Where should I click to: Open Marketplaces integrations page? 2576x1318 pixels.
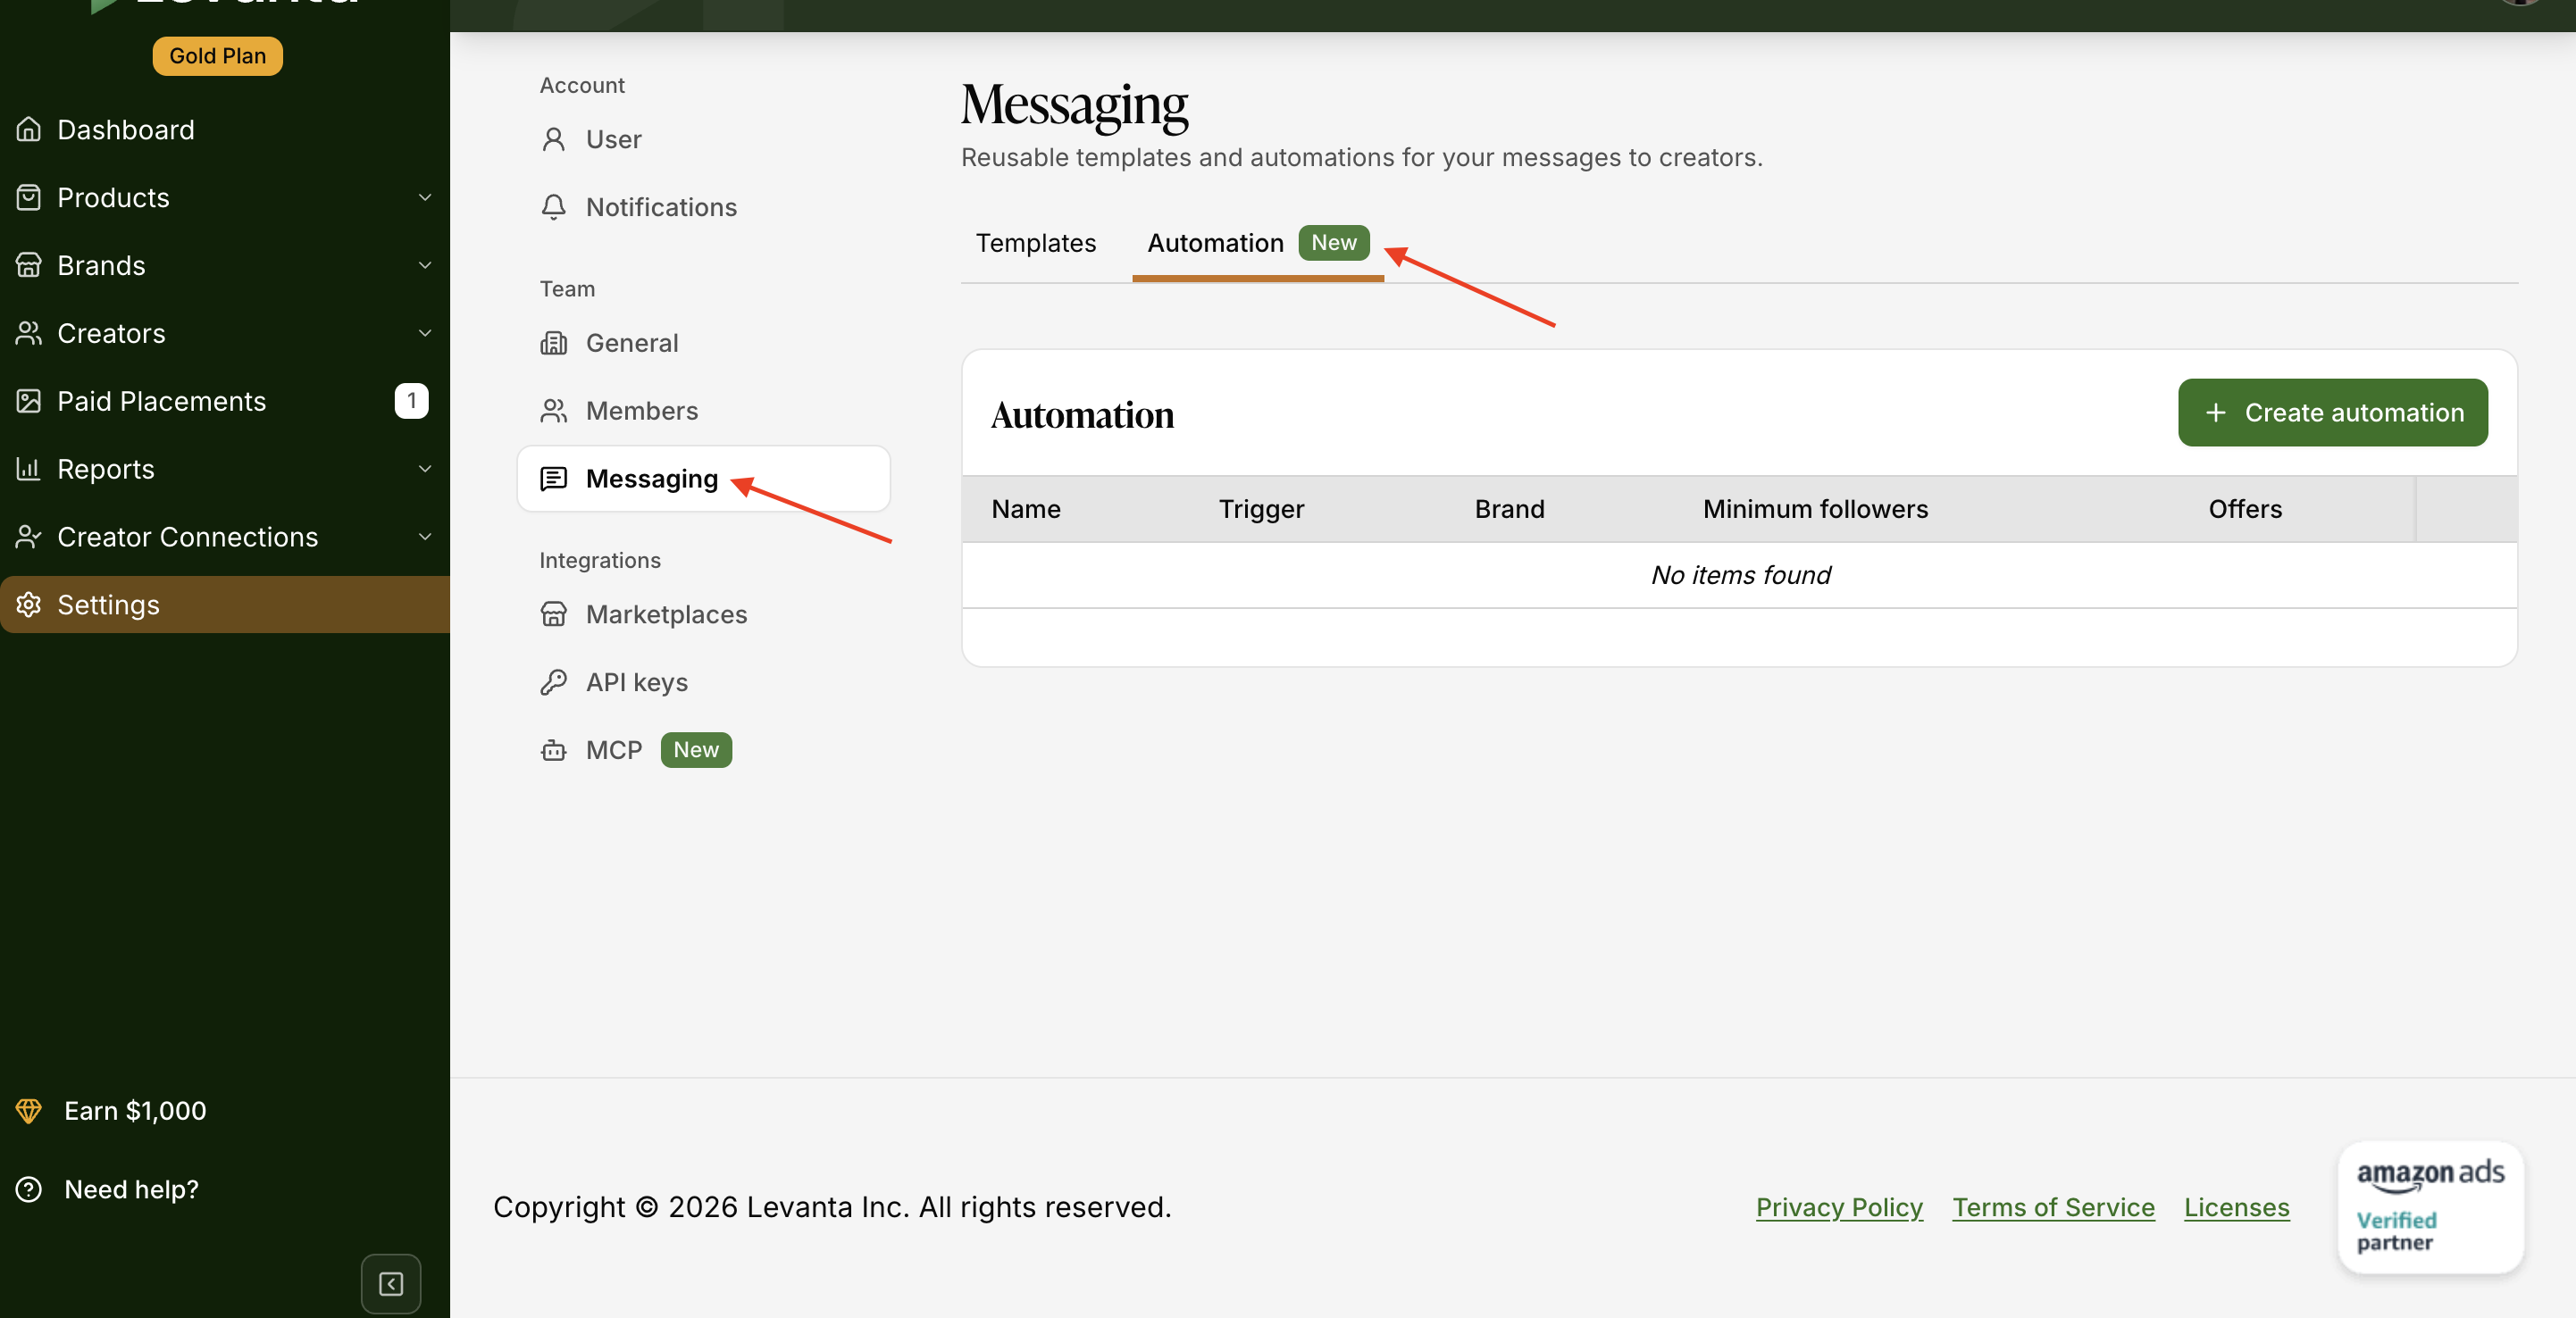tap(703, 614)
